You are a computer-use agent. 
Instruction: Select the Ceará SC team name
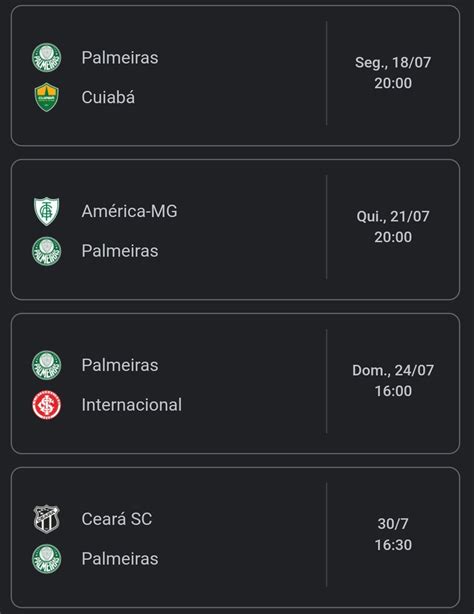(x=117, y=519)
